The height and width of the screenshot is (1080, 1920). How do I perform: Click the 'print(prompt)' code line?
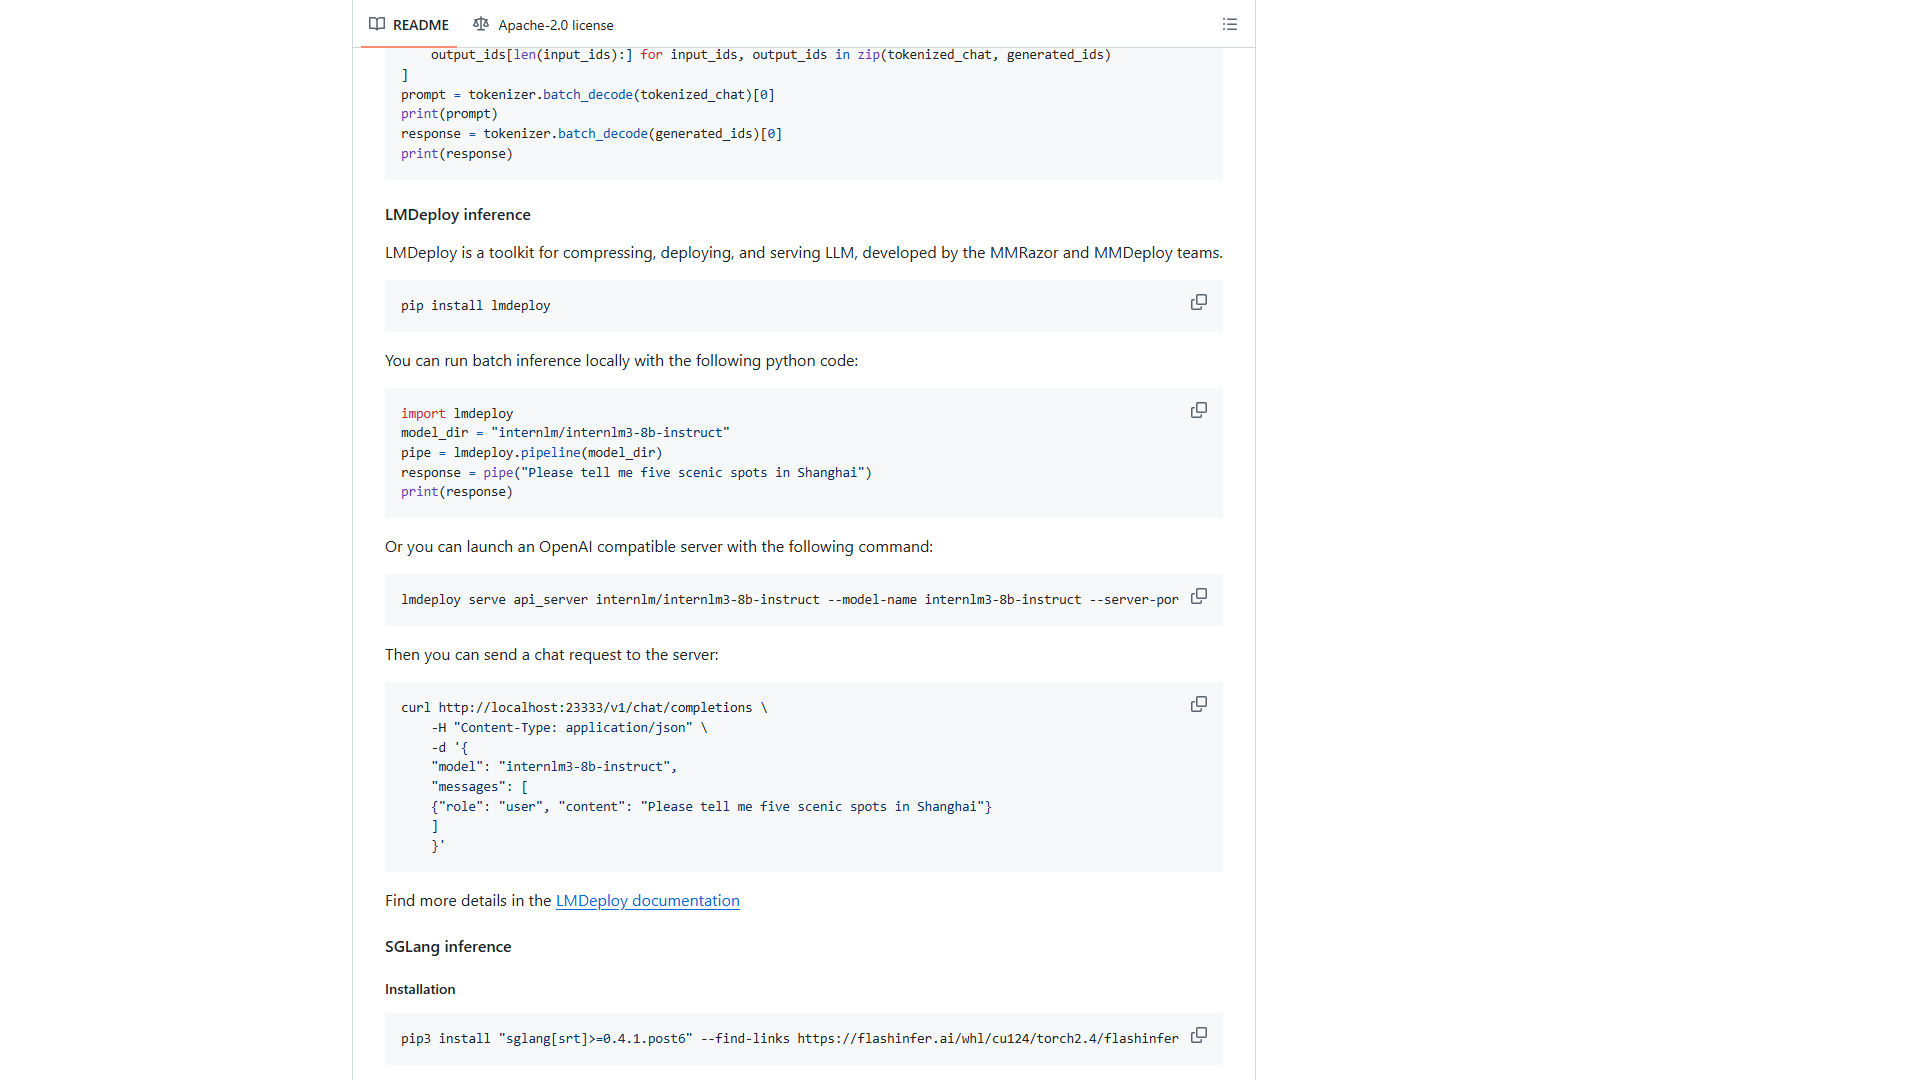449,114
